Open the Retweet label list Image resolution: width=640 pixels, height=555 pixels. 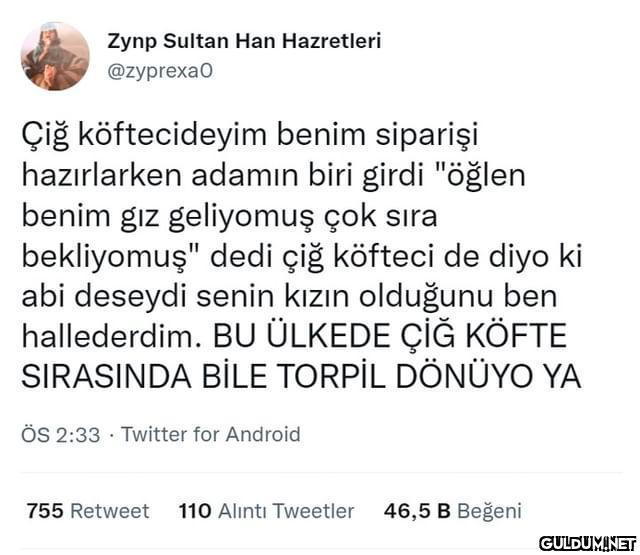pos(110,511)
